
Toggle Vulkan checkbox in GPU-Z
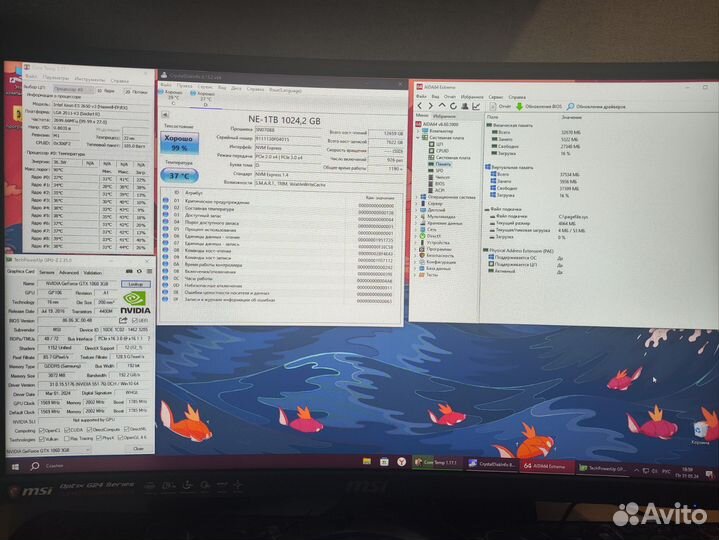tap(42, 439)
